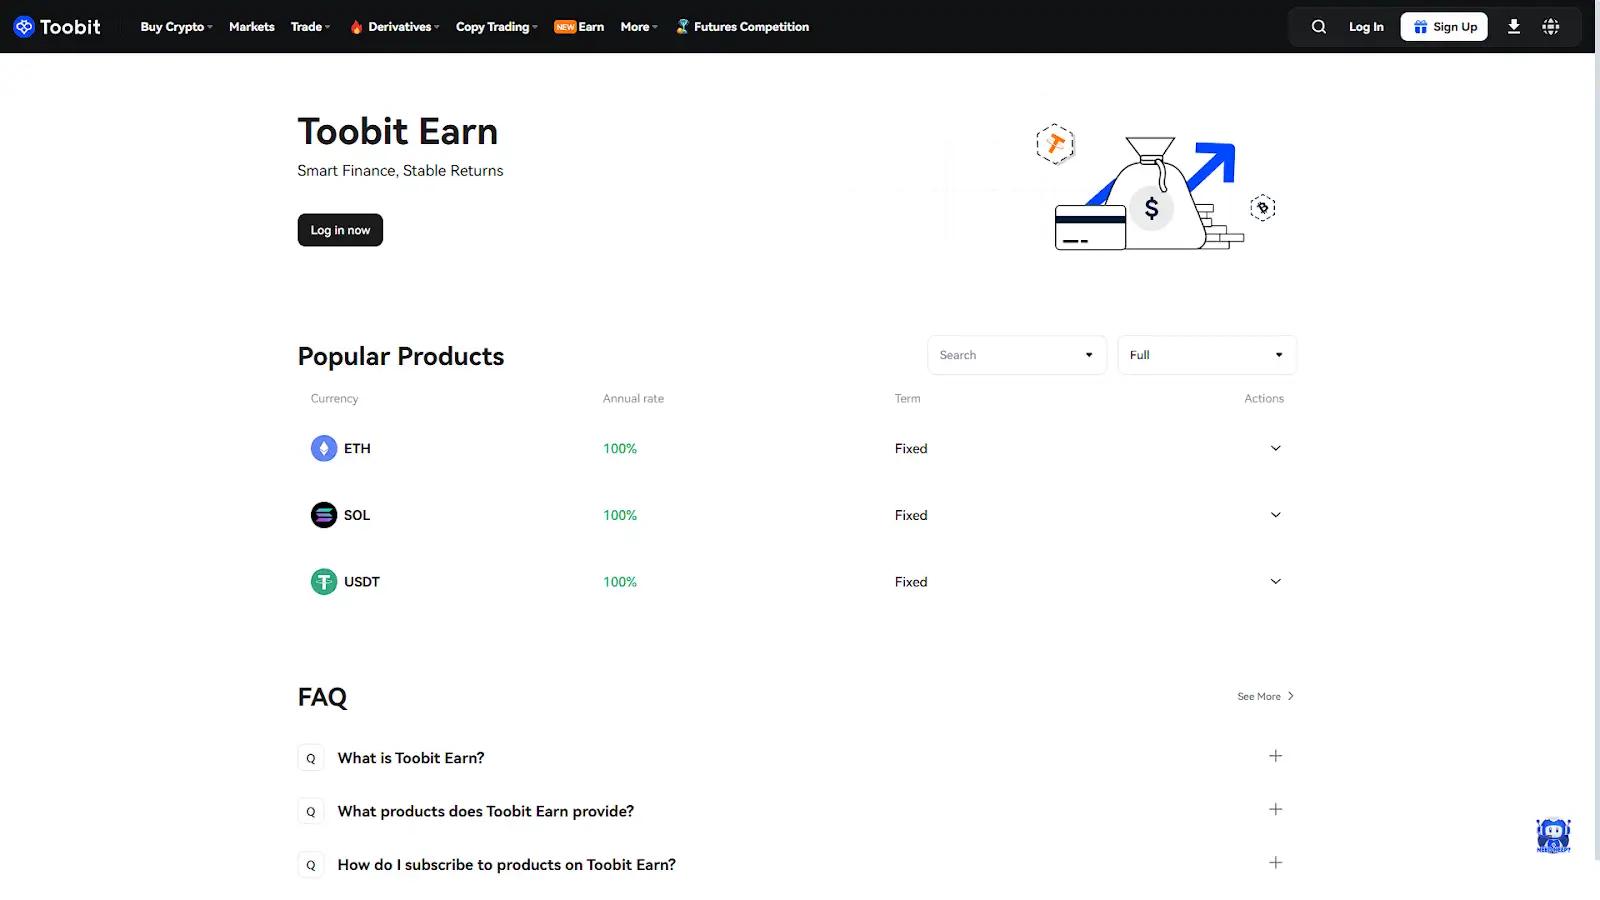Open the currency Search dropdown
The height and width of the screenshot is (900, 1600).
click(1016, 355)
